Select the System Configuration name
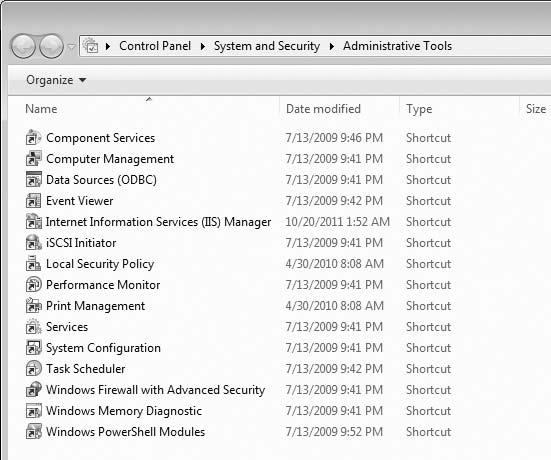The image size is (551, 460). click(103, 348)
